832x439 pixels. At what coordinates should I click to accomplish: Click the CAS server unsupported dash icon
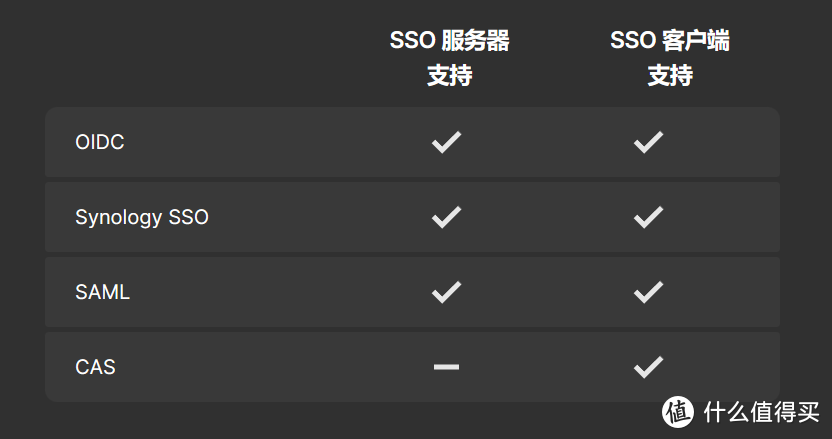click(446, 367)
